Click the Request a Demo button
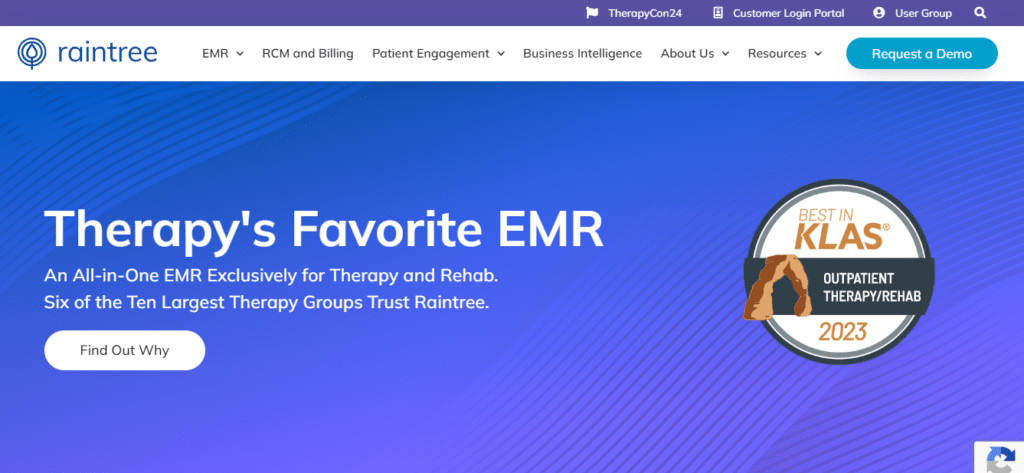Screen dimensions: 1024x473 921,54
